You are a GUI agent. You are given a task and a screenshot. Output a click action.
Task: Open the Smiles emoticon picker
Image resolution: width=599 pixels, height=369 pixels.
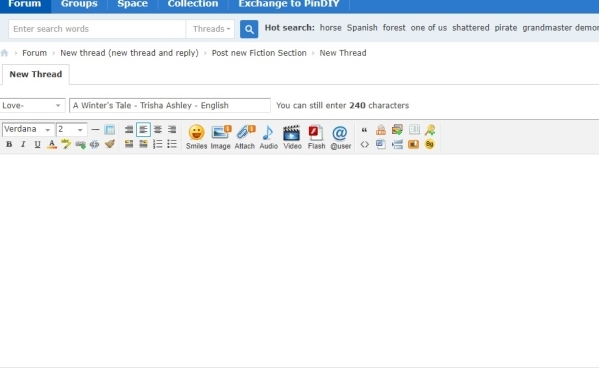(x=196, y=137)
